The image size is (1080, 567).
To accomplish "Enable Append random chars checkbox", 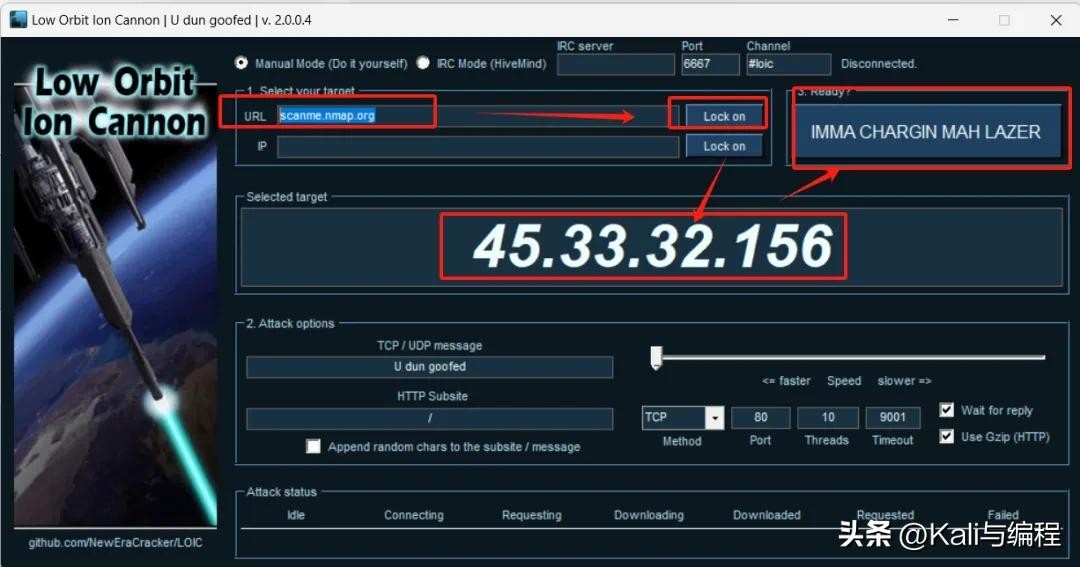I will tap(314, 446).
